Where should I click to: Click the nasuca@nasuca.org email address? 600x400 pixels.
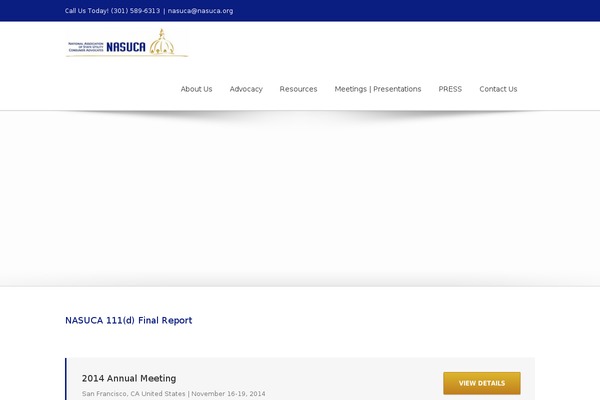point(200,11)
